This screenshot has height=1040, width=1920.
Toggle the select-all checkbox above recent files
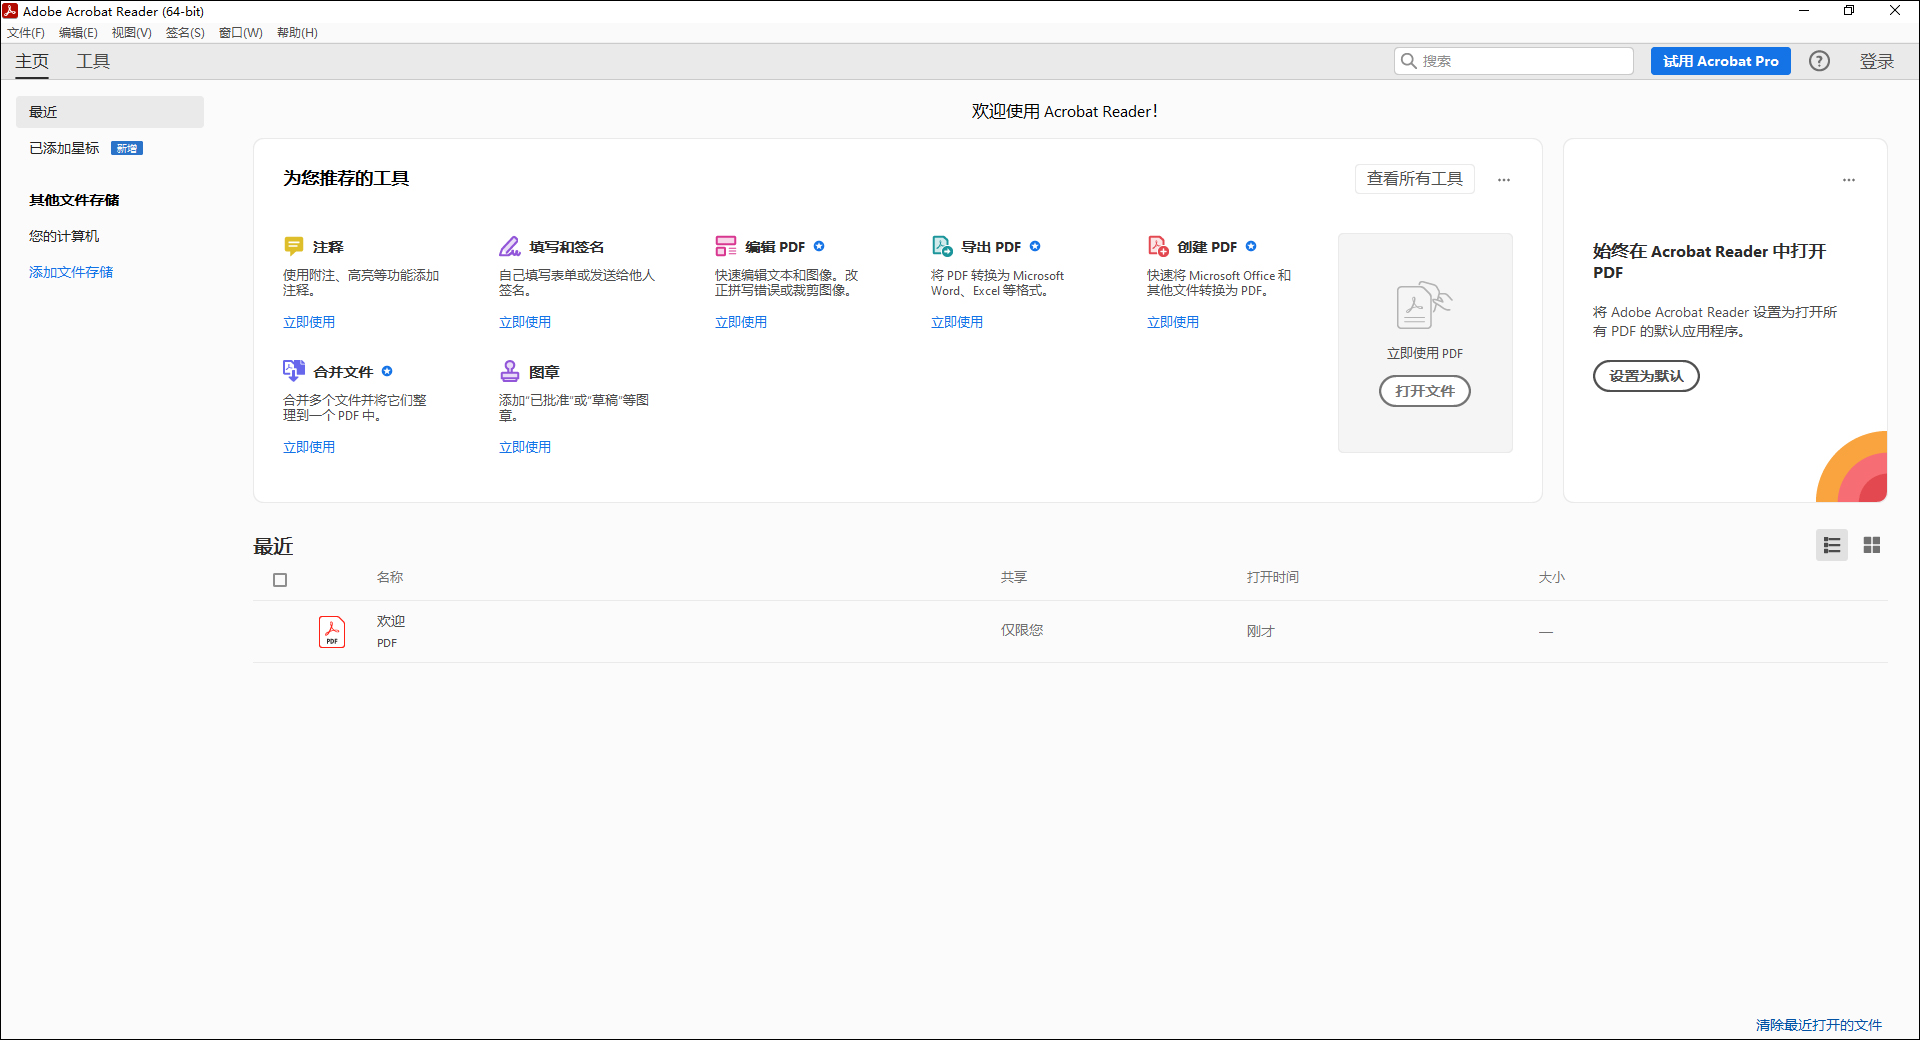click(x=280, y=579)
